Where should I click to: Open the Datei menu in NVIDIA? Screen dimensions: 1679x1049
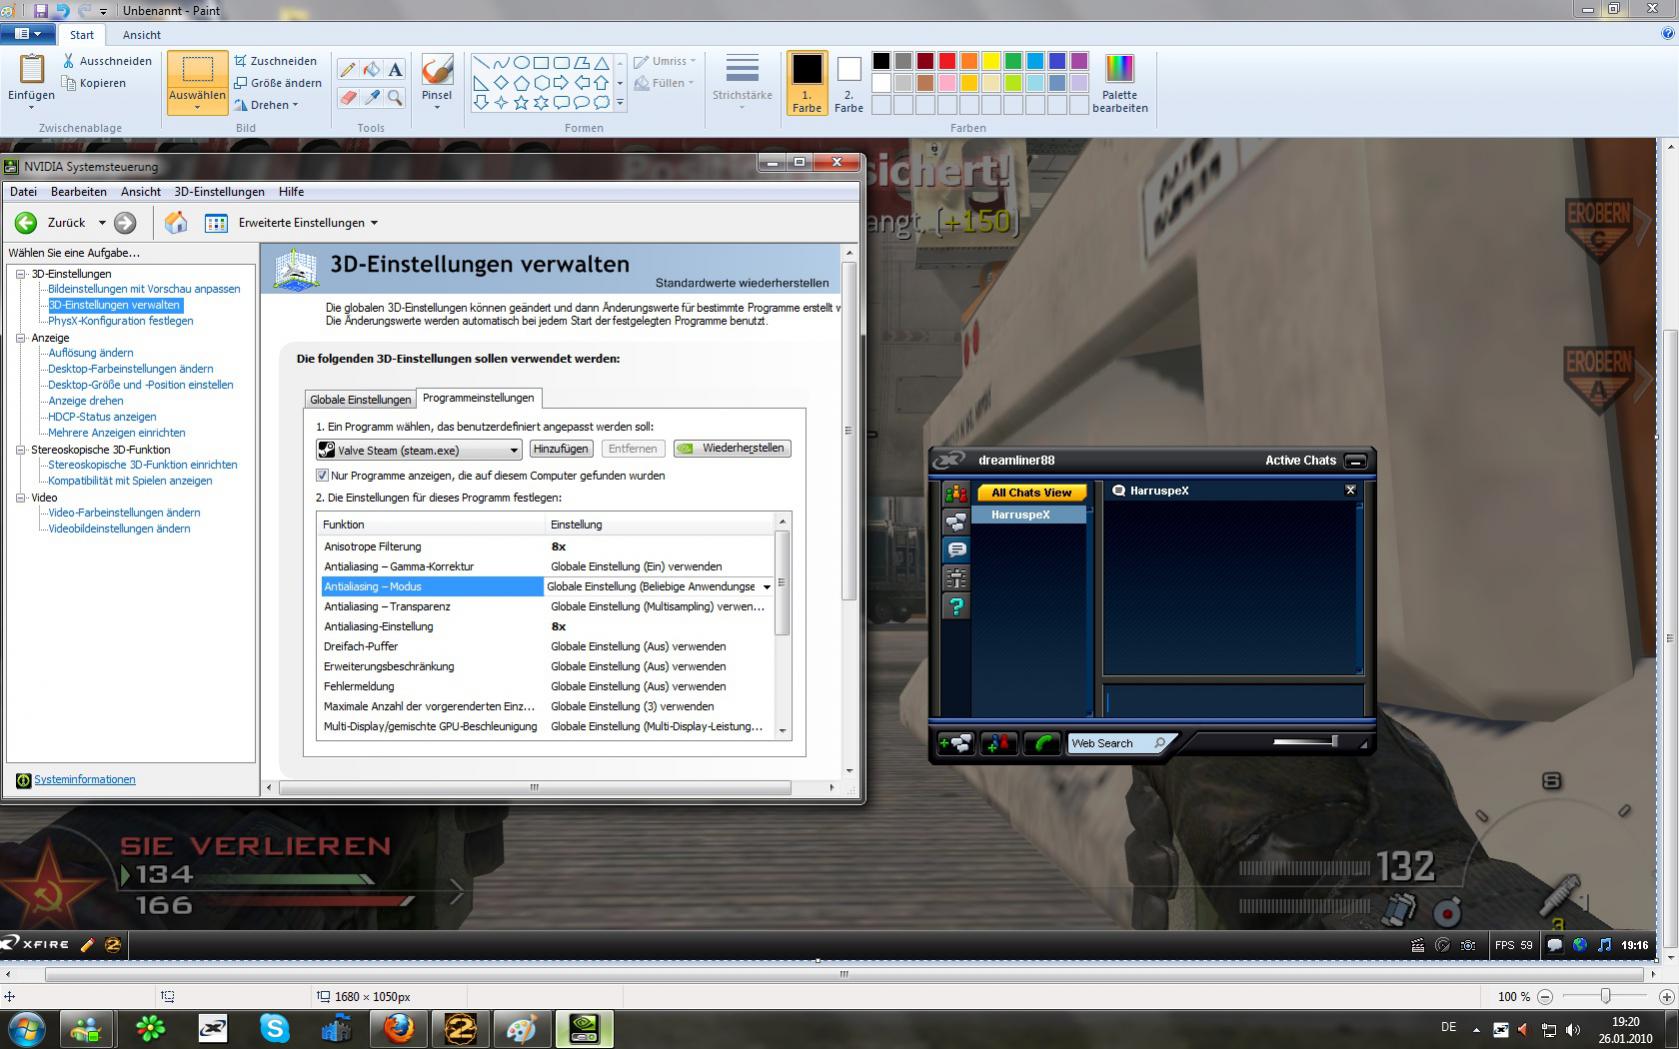pyautogui.click(x=23, y=192)
